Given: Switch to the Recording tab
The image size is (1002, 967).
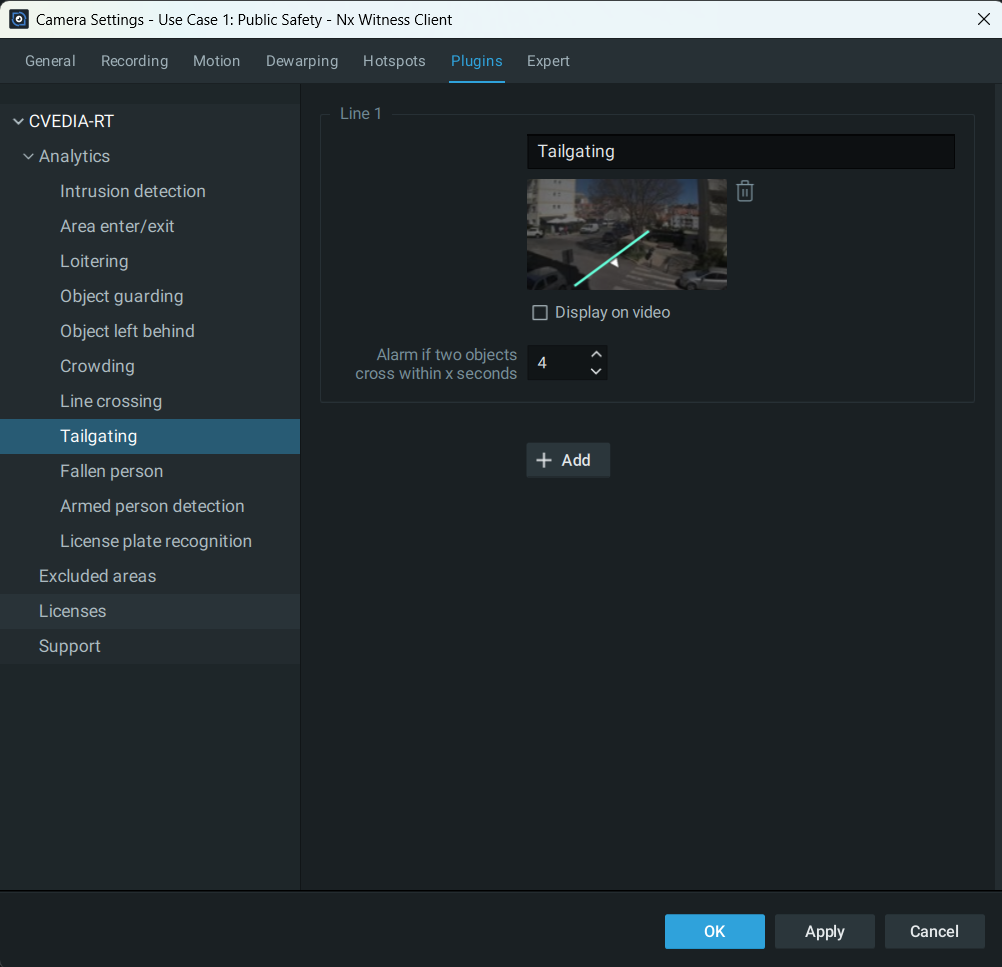Looking at the screenshot, I should pos(134,61).
